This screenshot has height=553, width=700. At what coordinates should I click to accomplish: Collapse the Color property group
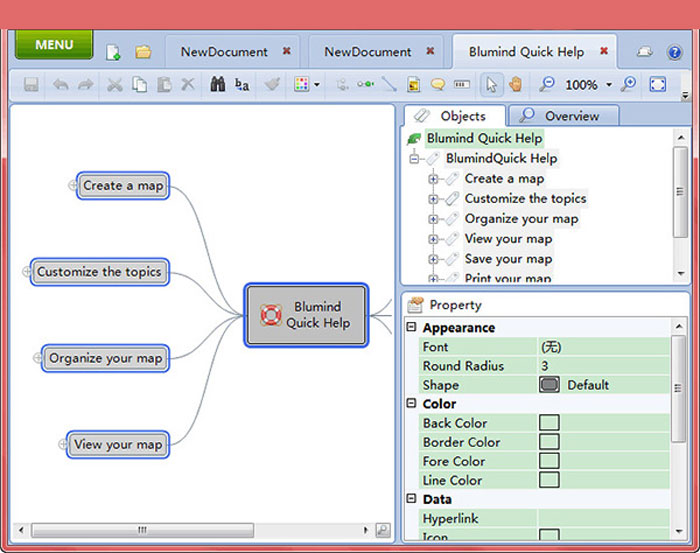point(411,403)
